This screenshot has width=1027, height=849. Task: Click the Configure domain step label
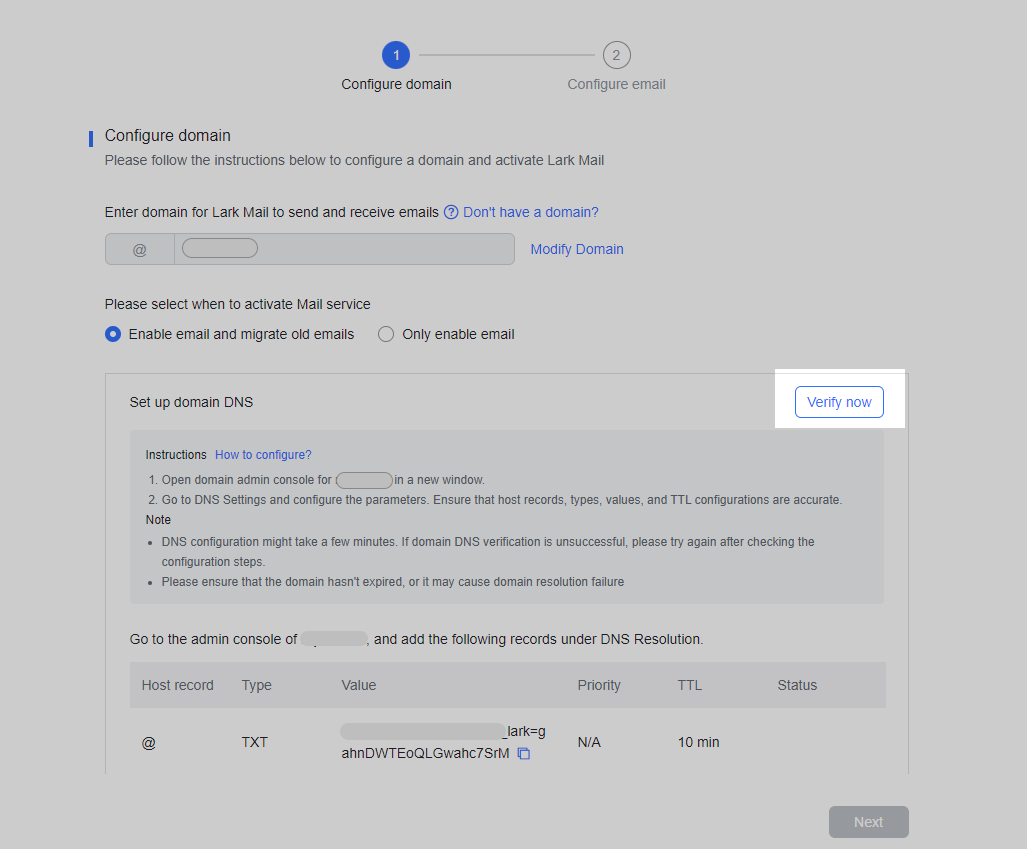[x=396, y=84]
